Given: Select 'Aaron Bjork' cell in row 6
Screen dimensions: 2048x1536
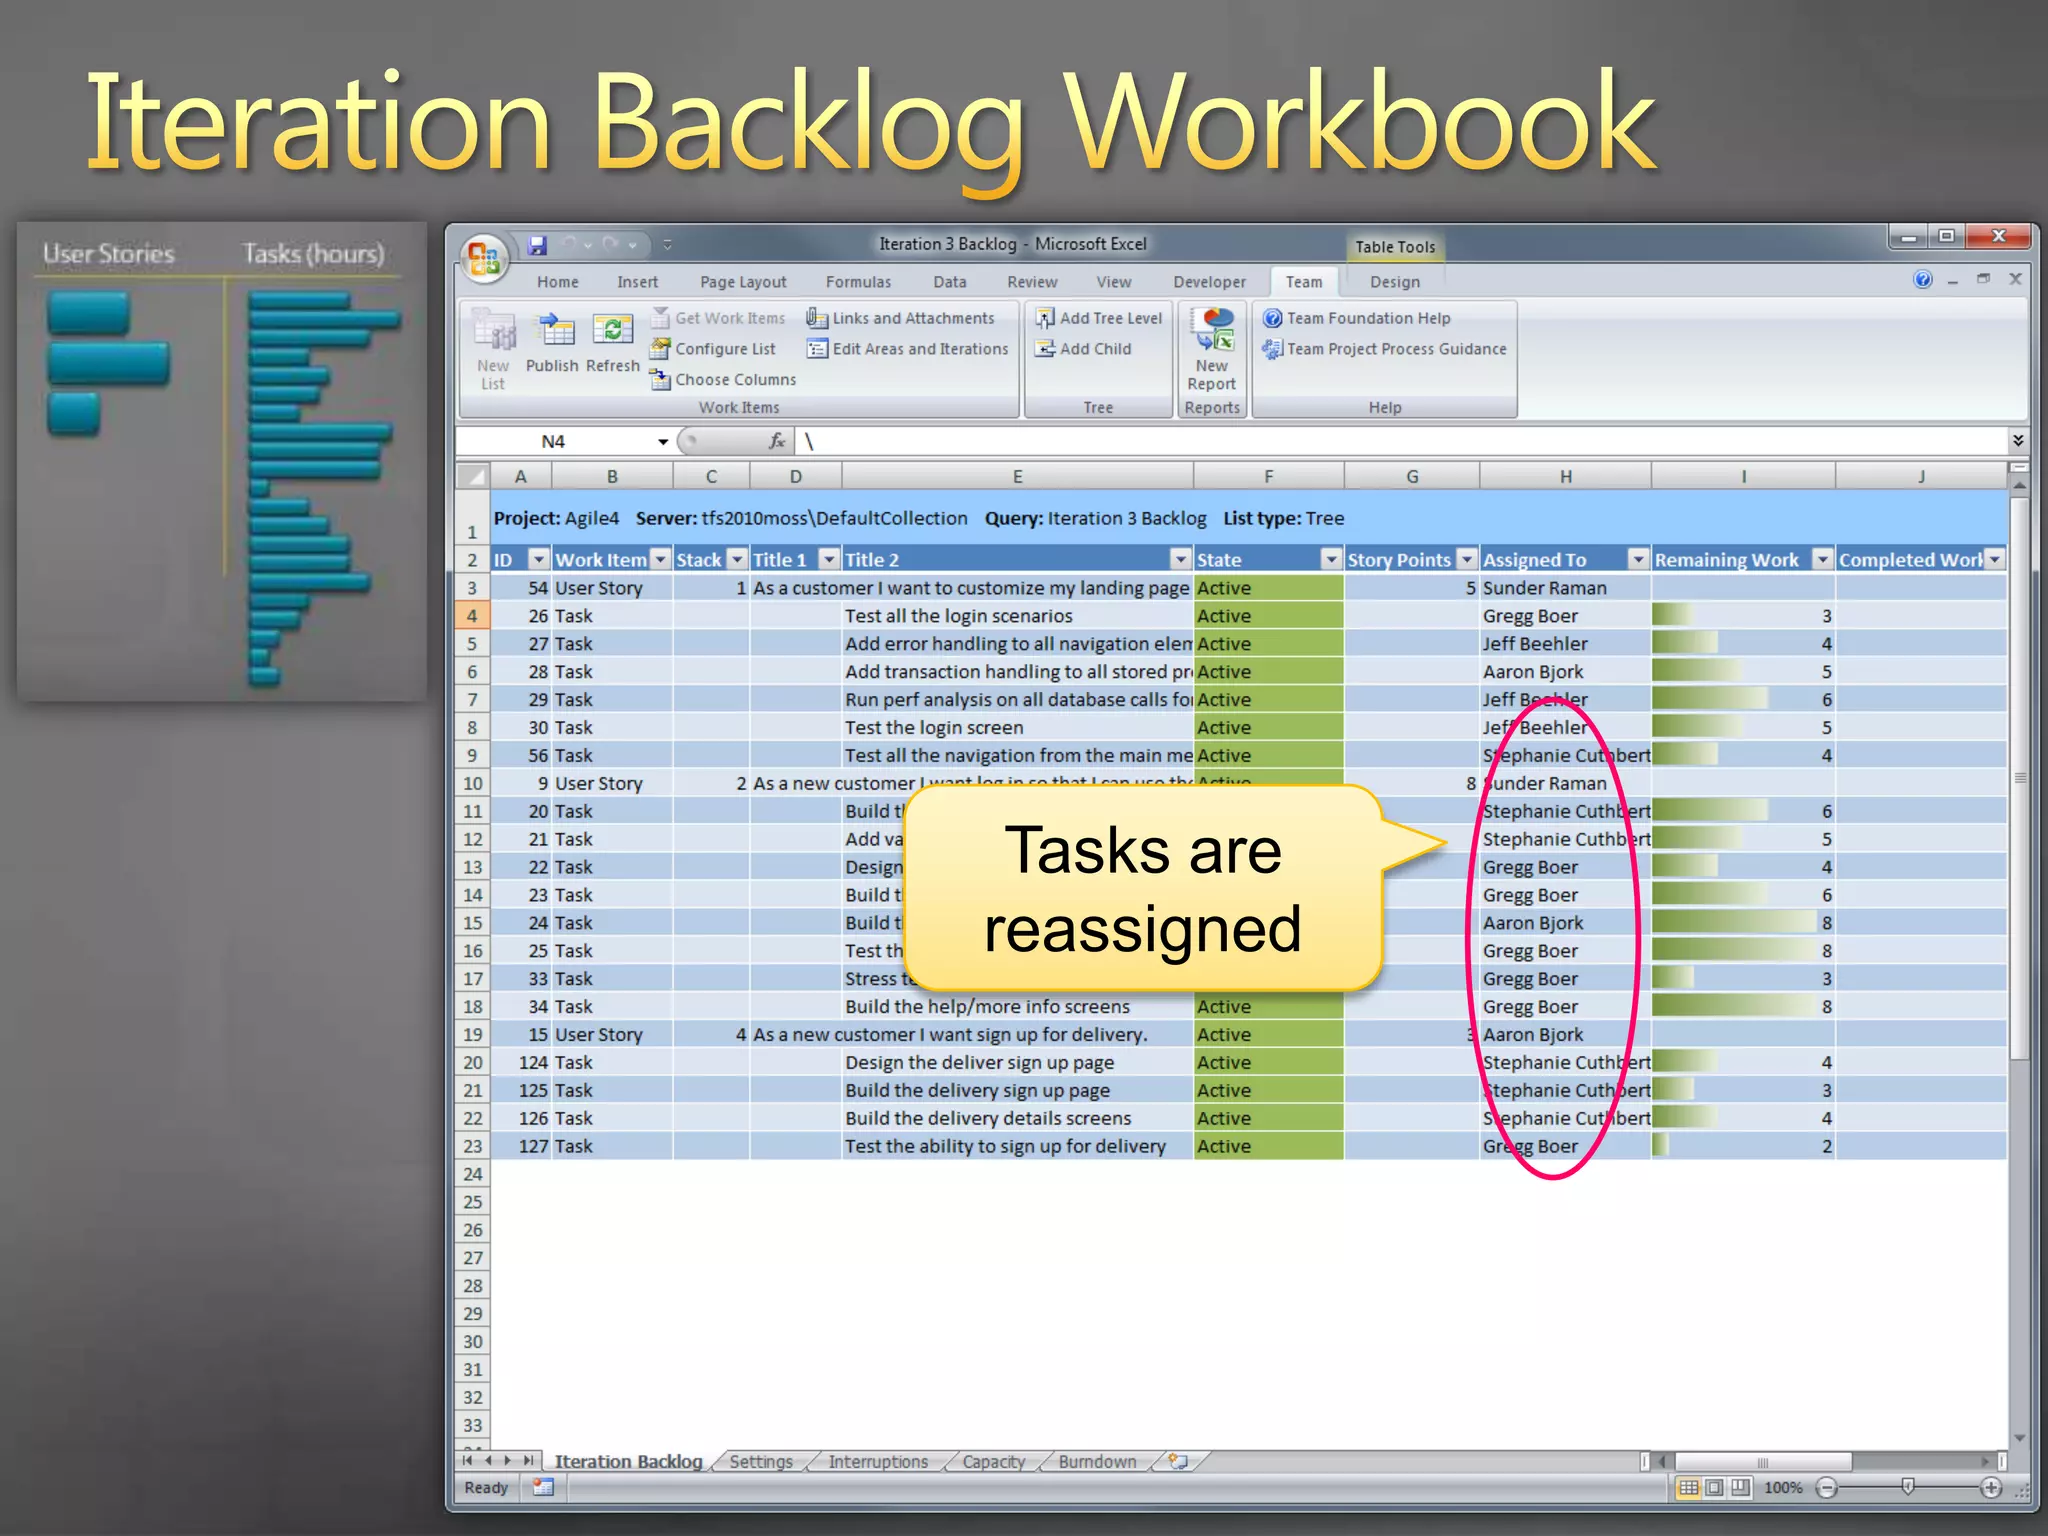Looking at the screenshot, I should [x=1565, y=672].
